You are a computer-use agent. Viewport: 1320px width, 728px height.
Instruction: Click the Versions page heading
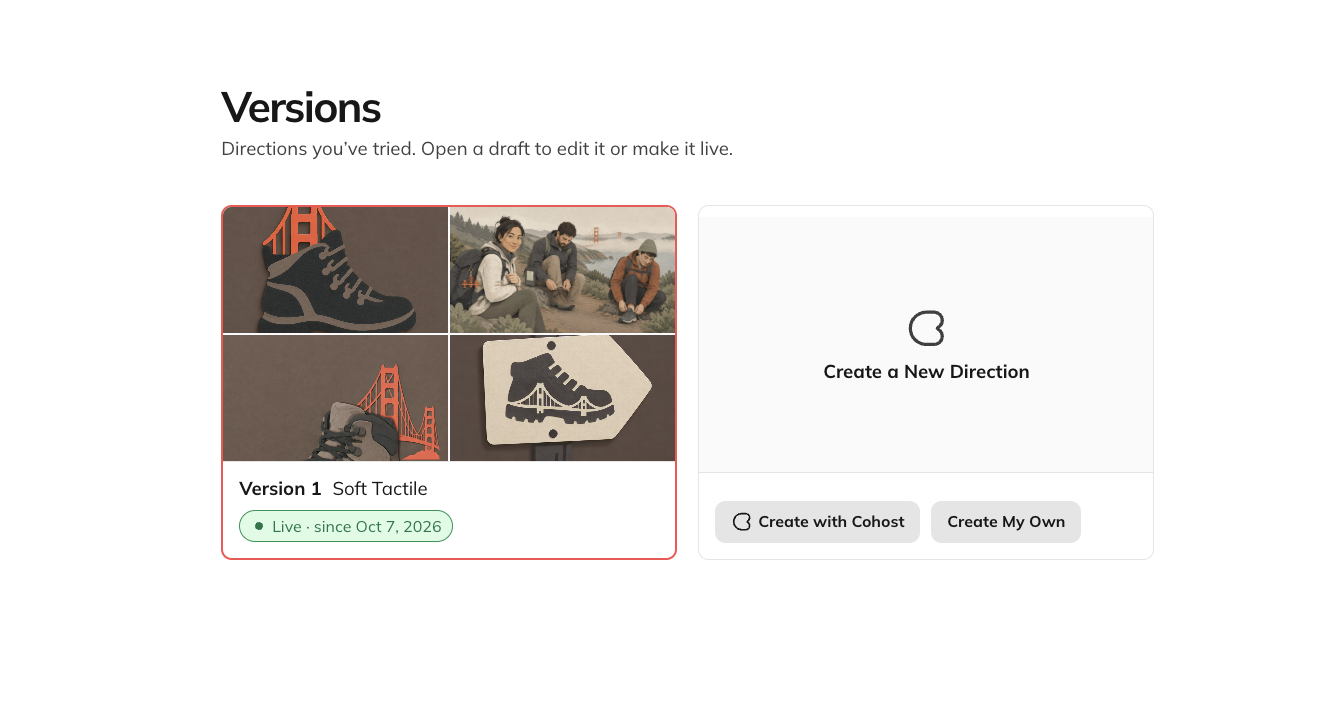(x=301, y=107)
